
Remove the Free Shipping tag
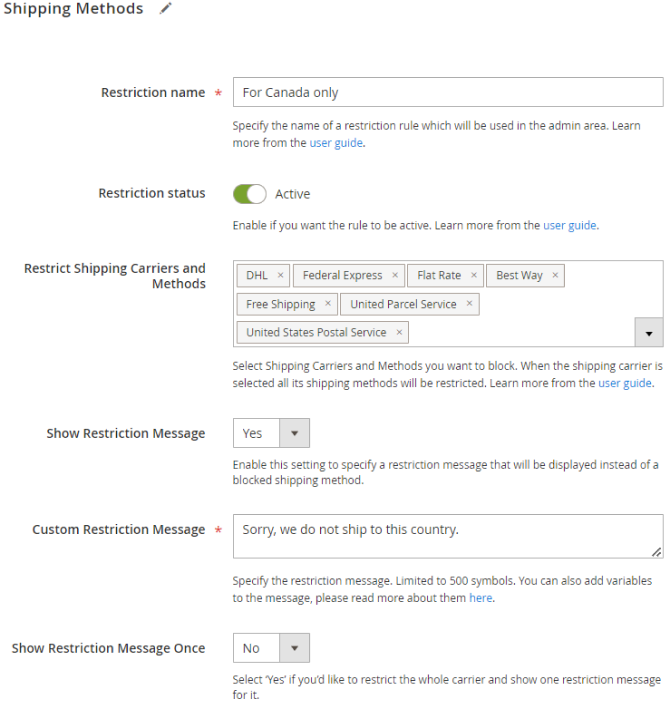pos(328,304)
